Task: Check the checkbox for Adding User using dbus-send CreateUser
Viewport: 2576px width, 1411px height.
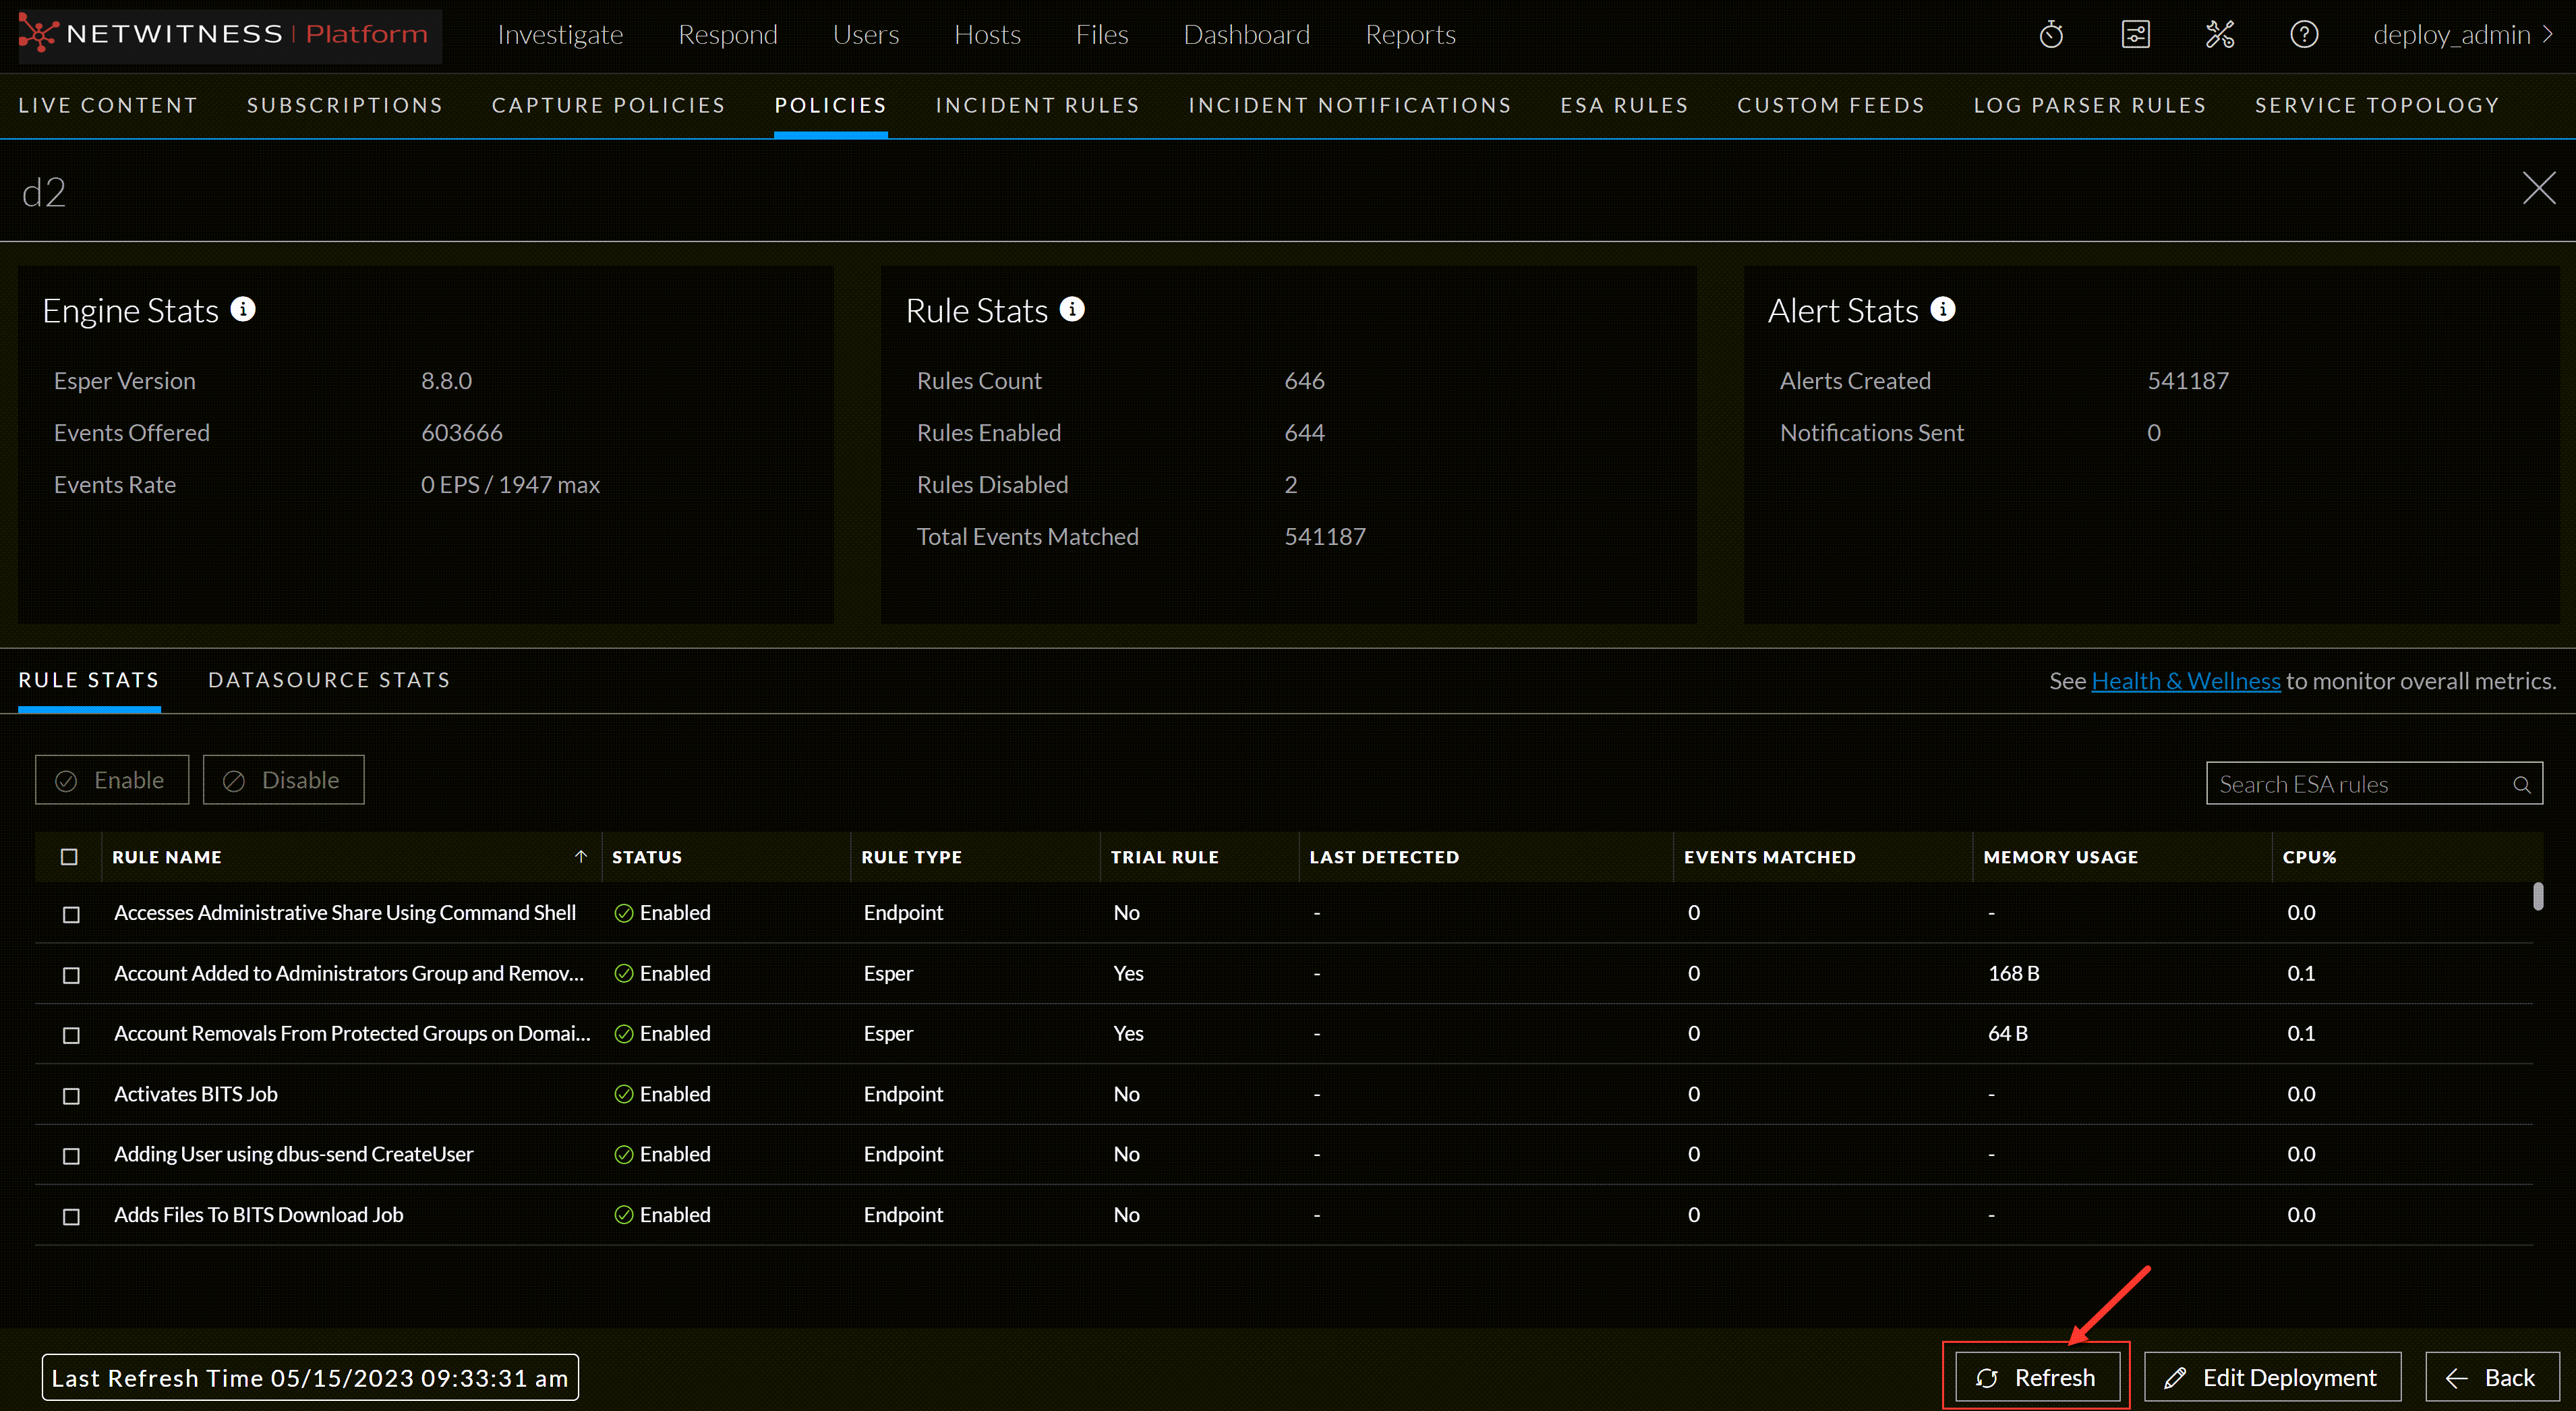Action: (x=70, y=1156)
